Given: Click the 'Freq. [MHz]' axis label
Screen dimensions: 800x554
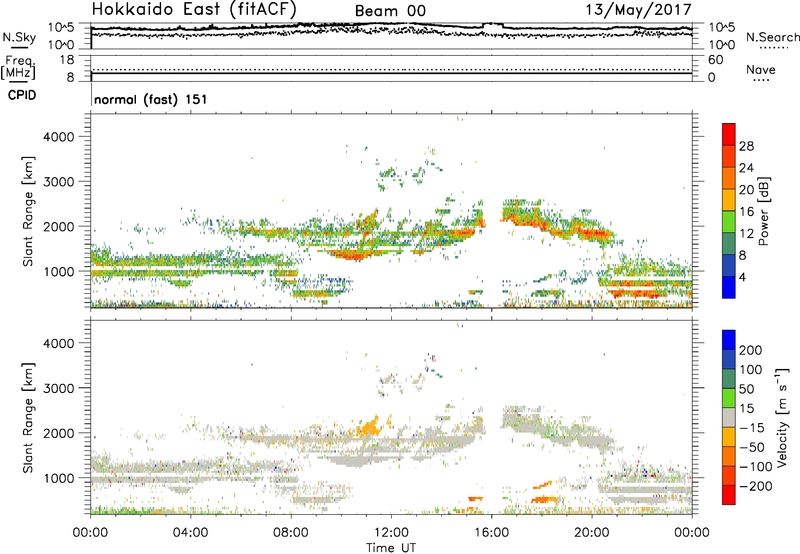Looking at the screenshot, I should 18,68.
